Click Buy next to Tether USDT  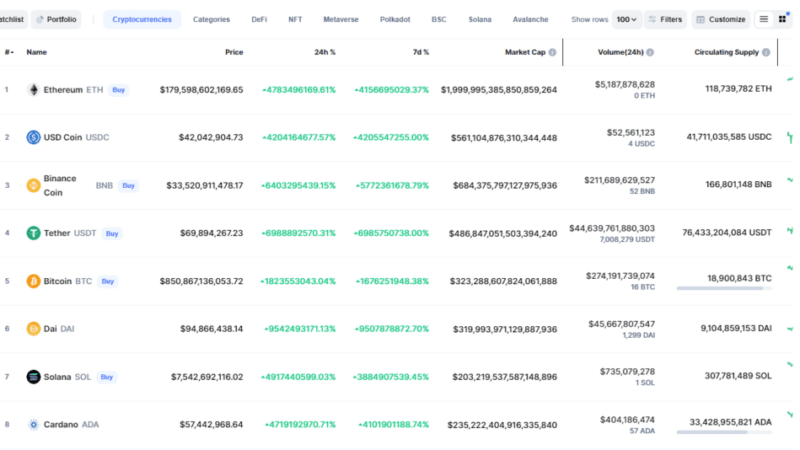click(112, 233)
